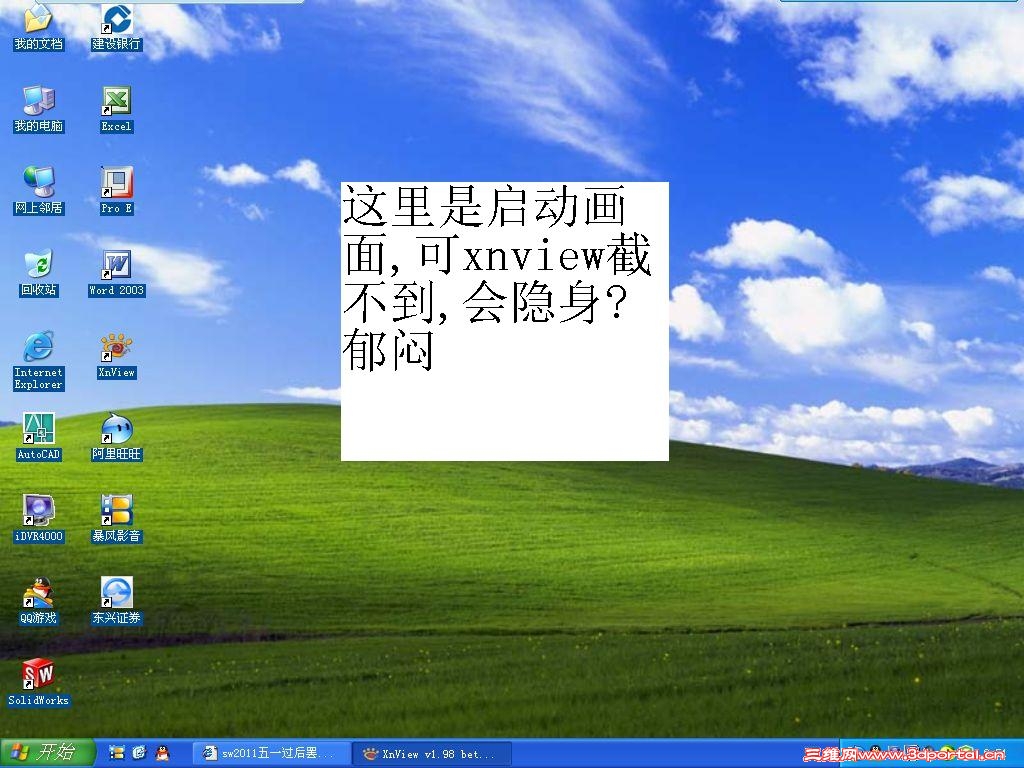The height and width of the screenshot is (768, 1024).
Task: Switch to sw2011五一过后罢 taskbar window
Action: [x=272, y=754]
